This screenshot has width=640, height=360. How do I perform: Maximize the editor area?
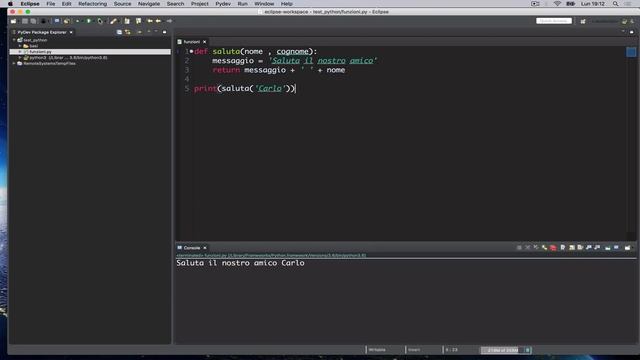pos(631,32)
